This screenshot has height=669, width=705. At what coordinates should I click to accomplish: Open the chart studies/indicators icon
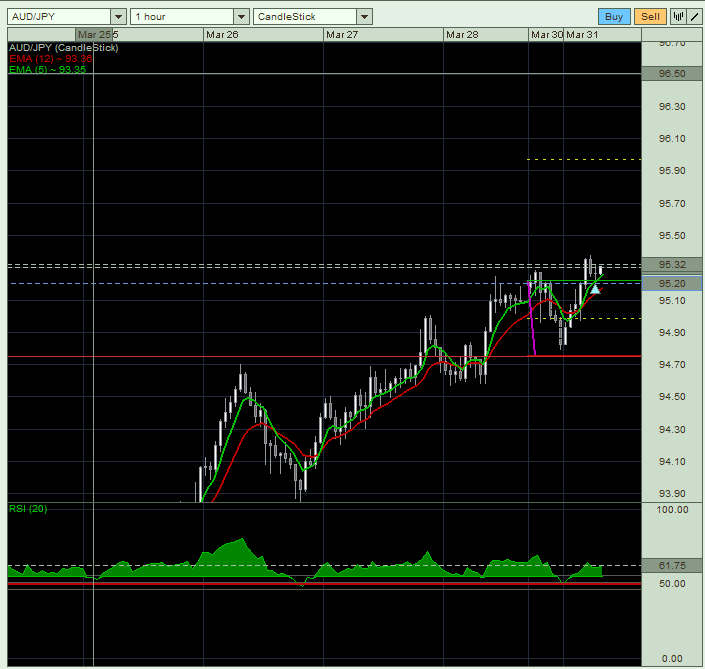click(678, 17)
